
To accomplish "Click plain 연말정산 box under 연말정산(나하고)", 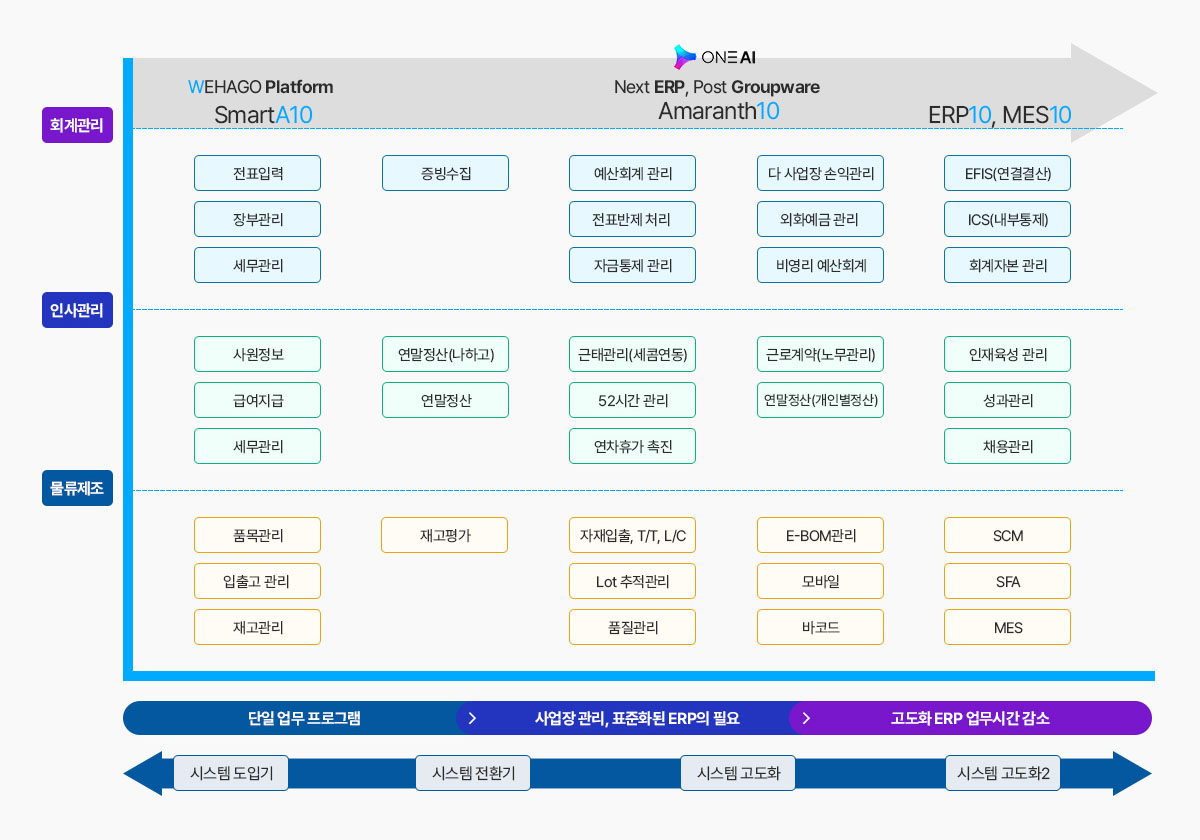I will pos(445,400).
